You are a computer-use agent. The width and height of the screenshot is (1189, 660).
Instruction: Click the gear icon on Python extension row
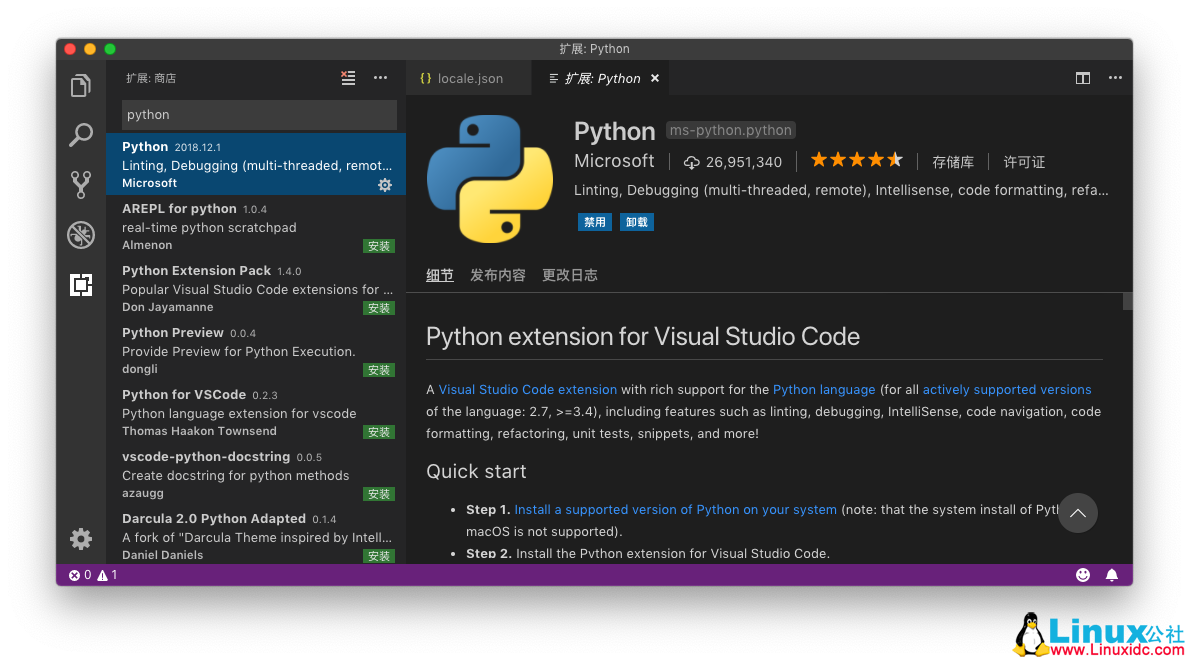[x=385, y=185]
